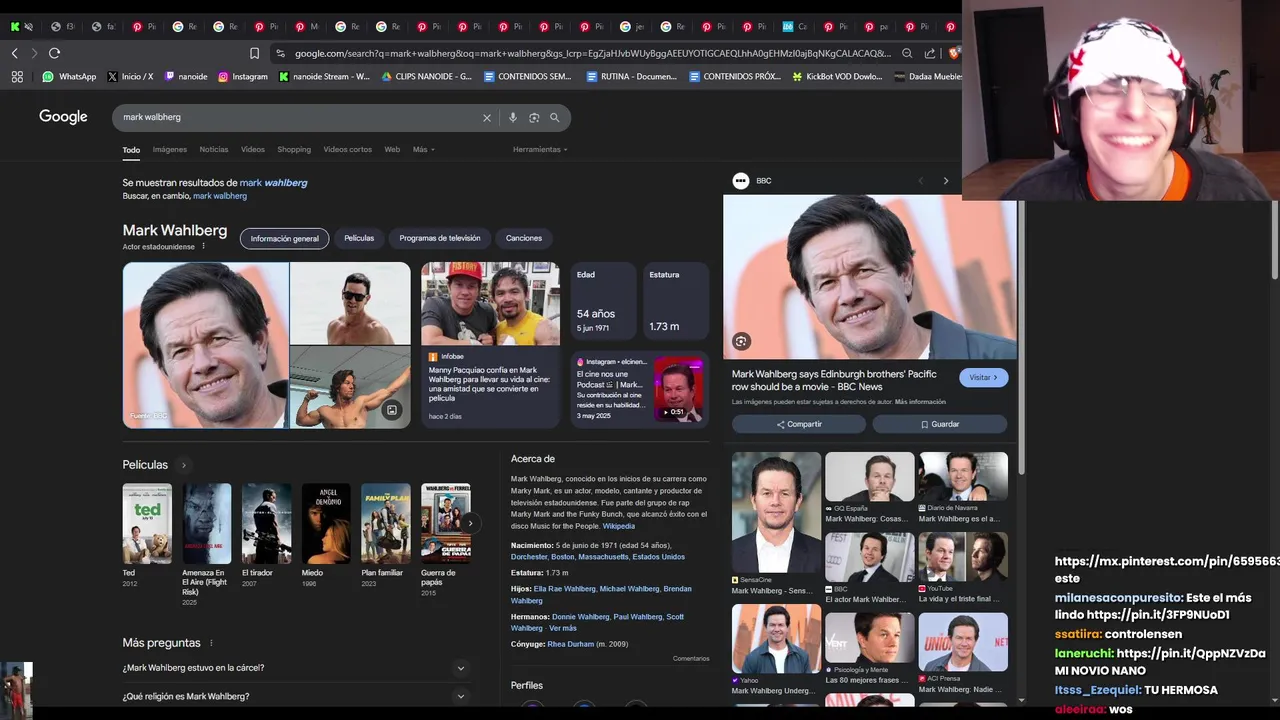This screenshot has width=1280, height=720.
Task: Click the arrow next to Películas heading
Action: click(184, 465)
